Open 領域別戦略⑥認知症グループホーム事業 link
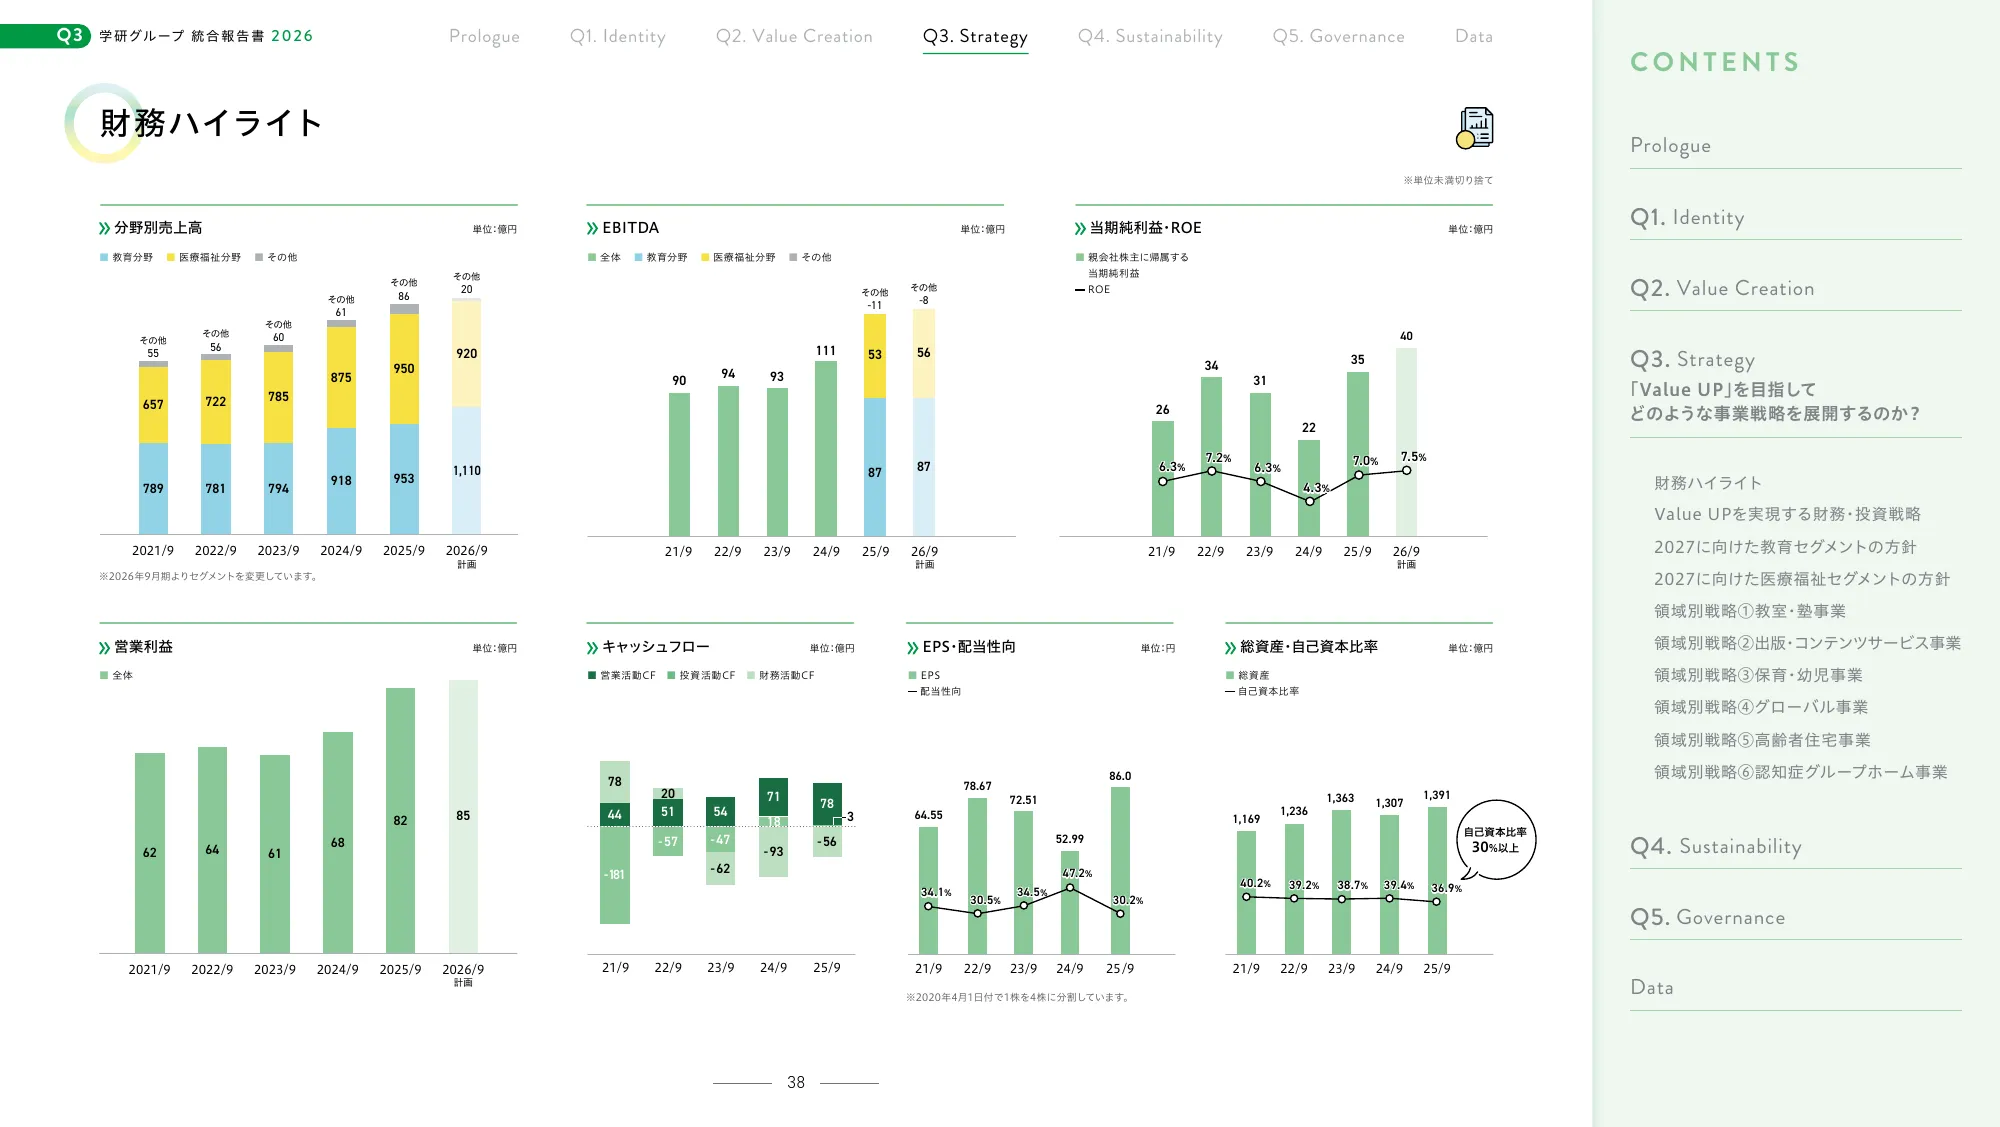Screen dimensions: 2000x1127 pyautogui.click(x=1801, y=772)
